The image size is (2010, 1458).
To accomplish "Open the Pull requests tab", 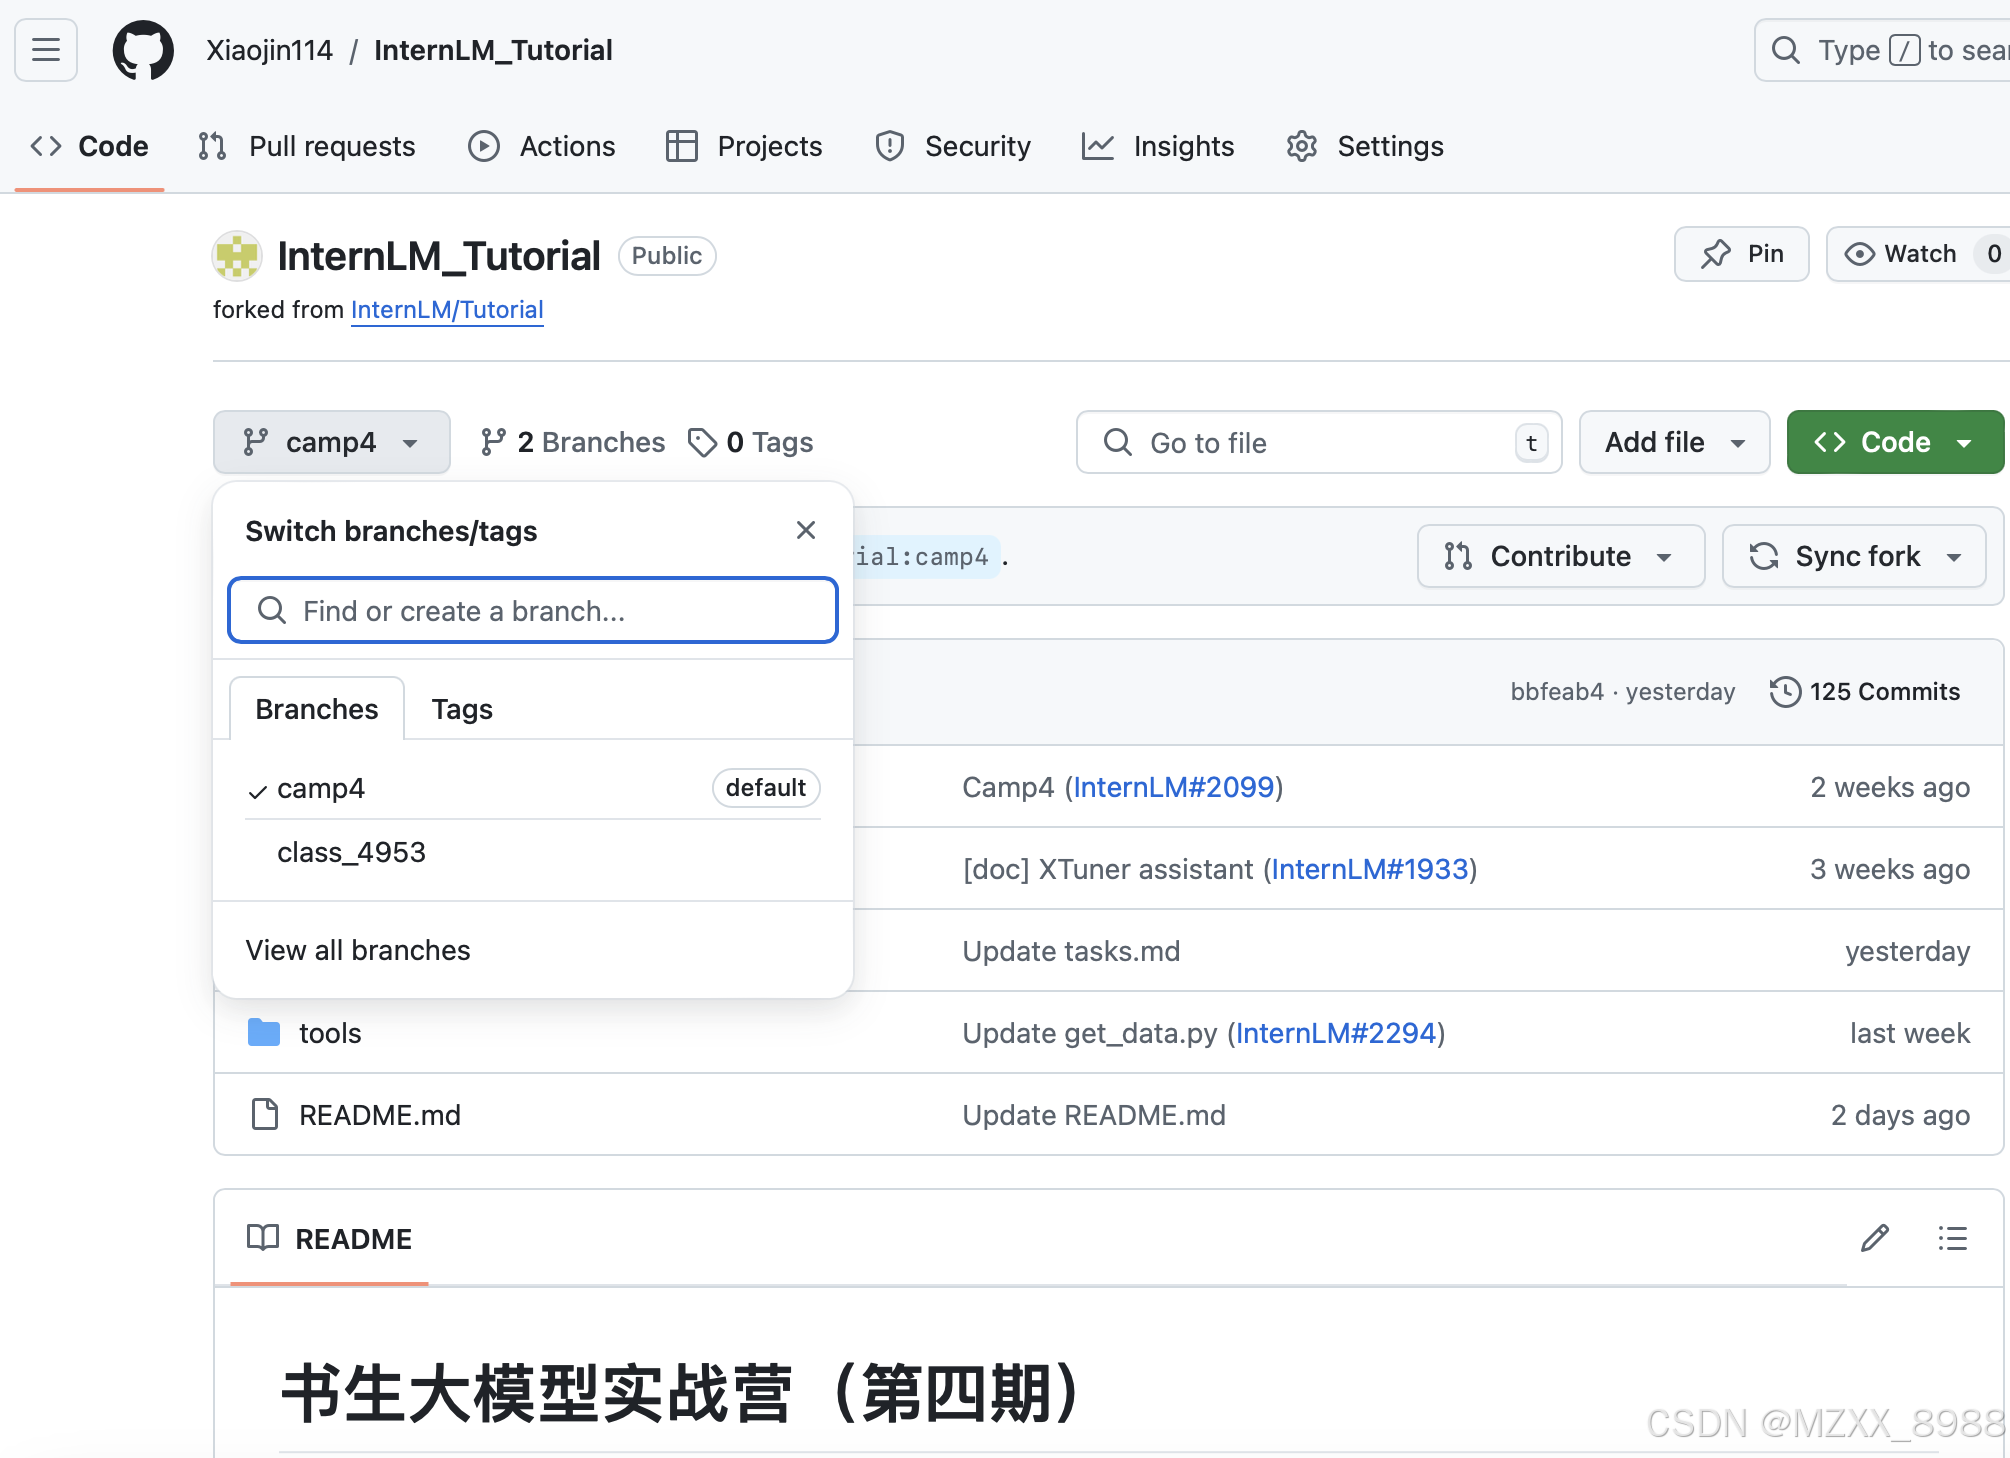I will (x=306, y=146).
